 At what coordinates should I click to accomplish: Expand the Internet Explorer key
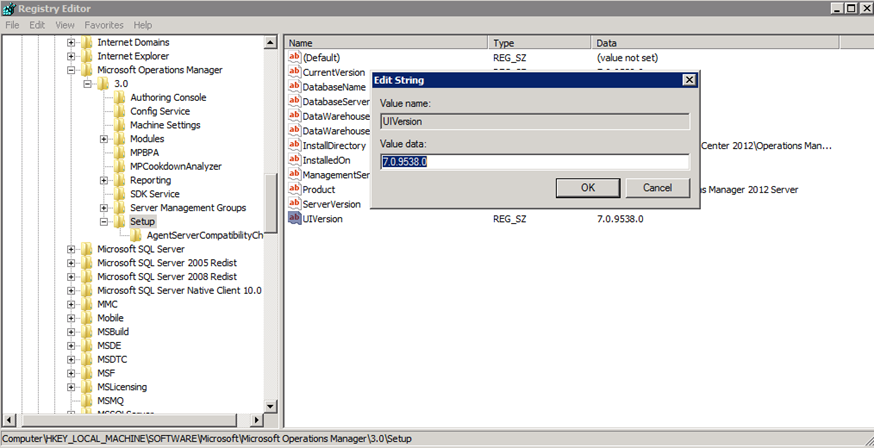point(71,56)
